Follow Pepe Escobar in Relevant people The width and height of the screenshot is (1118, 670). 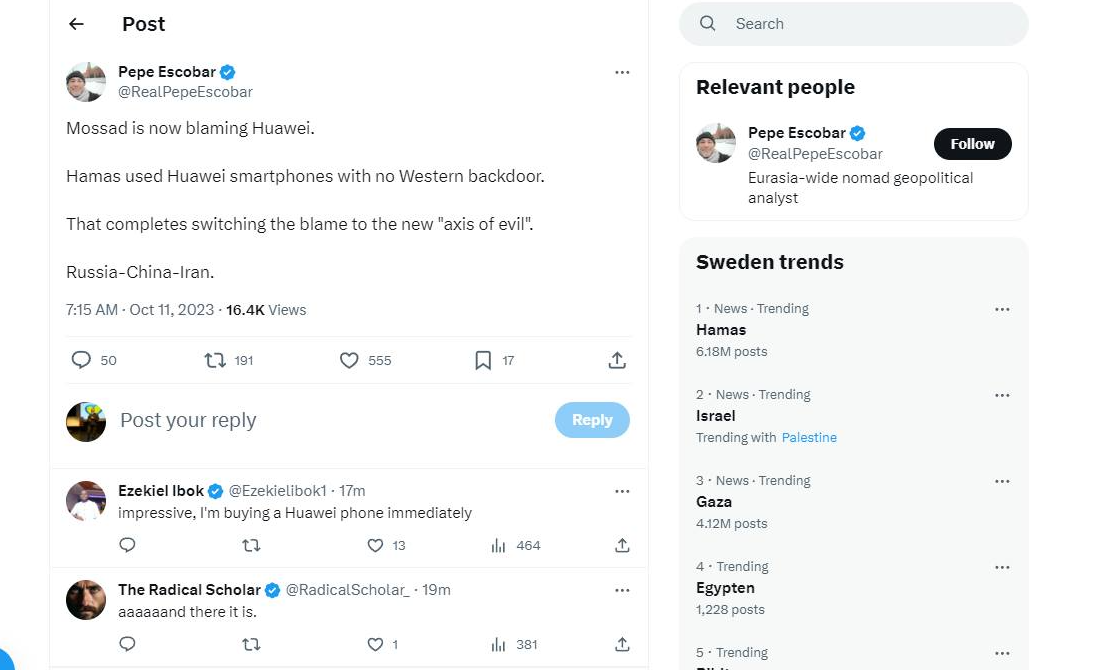tap(972, 144)
